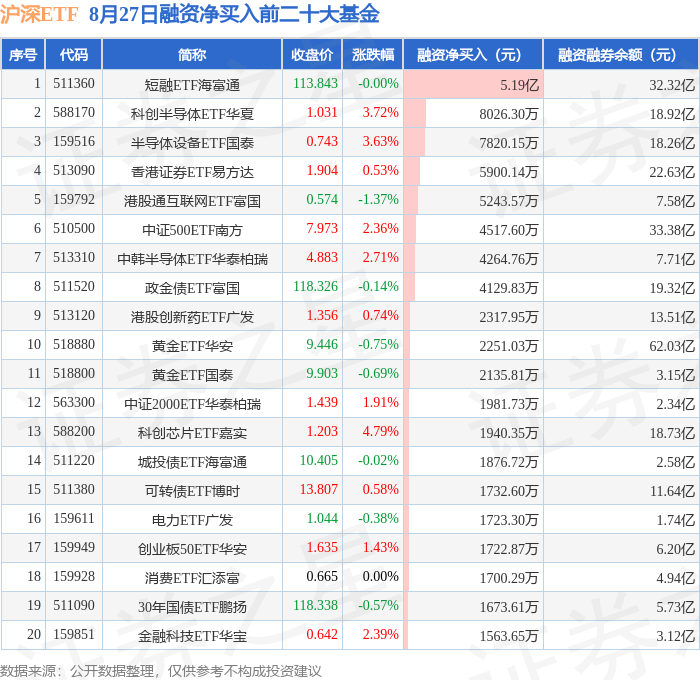The width and height of the screenshot is (700, 680).
Task: Click the 序号 column header
Action: (23, 55)
